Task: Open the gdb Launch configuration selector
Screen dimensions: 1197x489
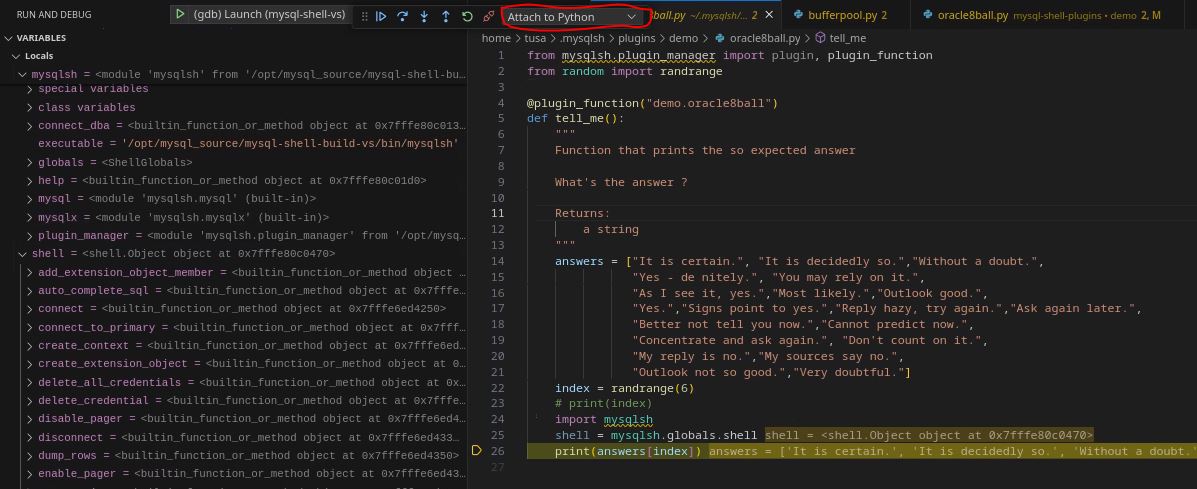Action: click(268, 15)
